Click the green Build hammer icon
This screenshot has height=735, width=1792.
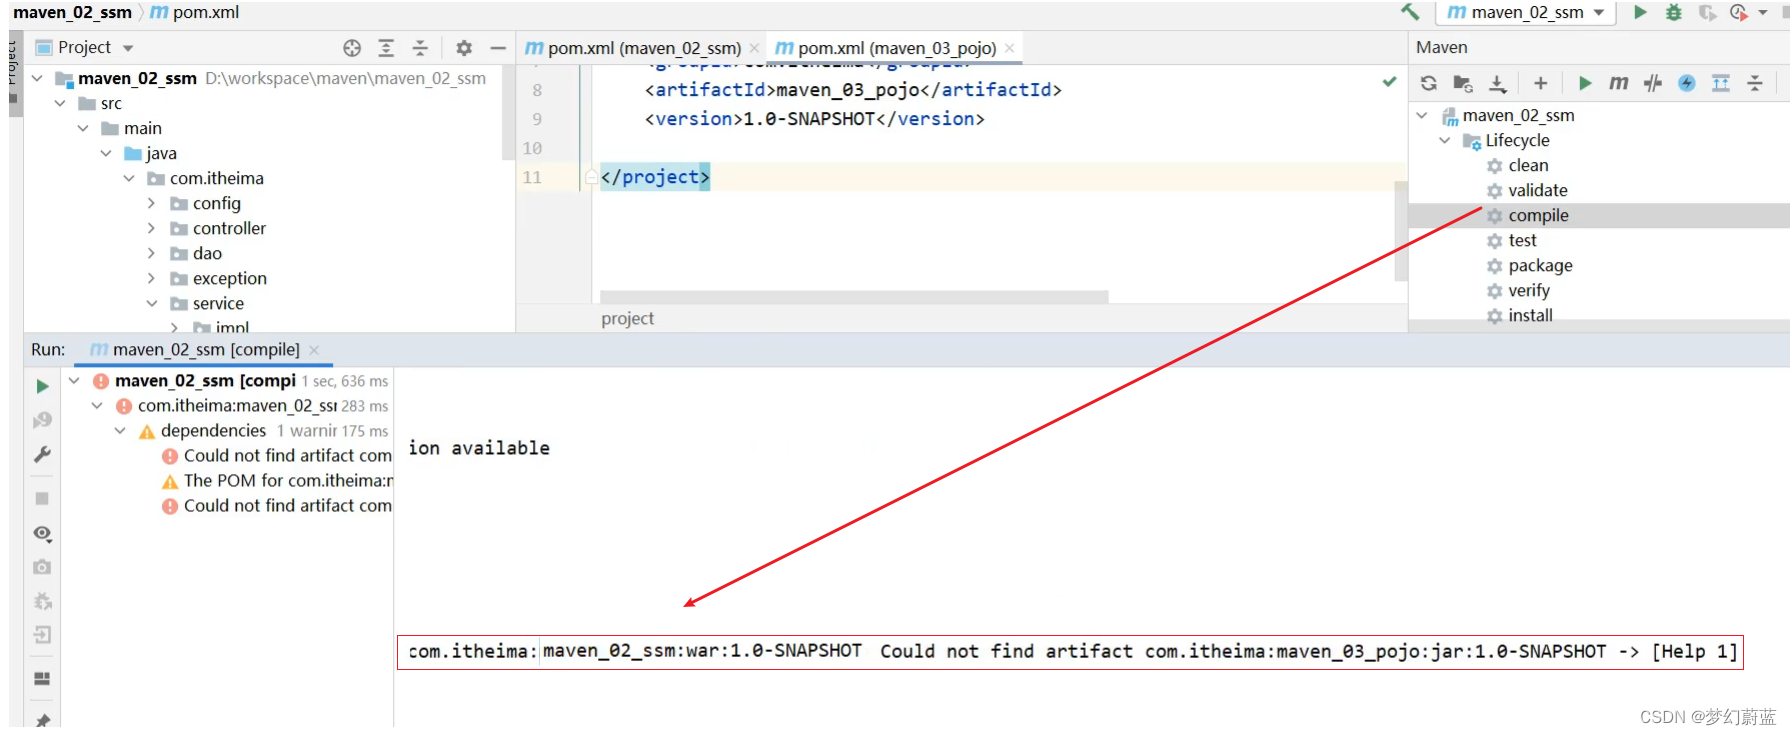pos(1410,12)
